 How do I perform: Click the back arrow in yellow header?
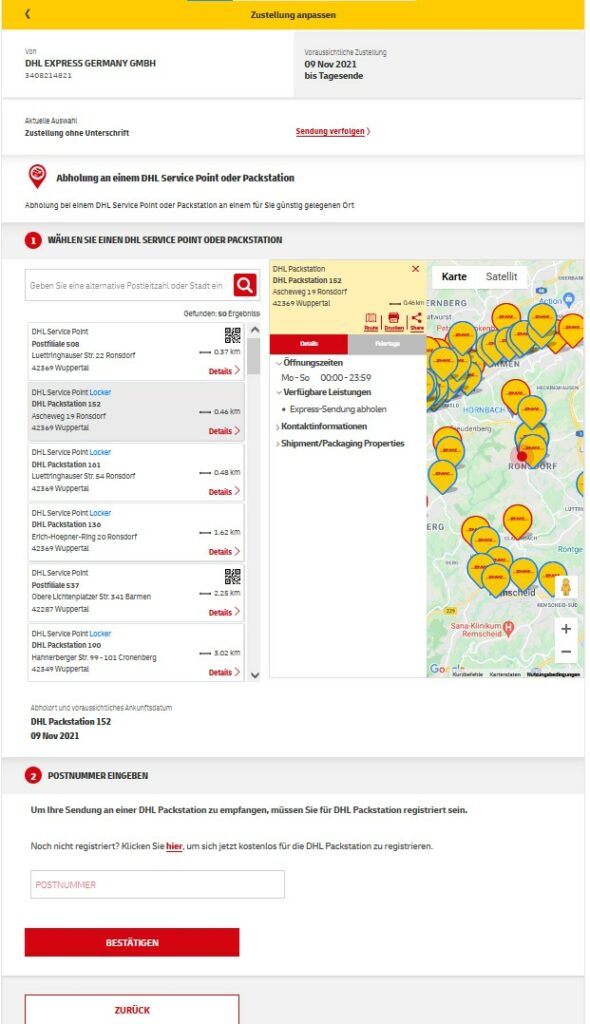click(27, 14)
